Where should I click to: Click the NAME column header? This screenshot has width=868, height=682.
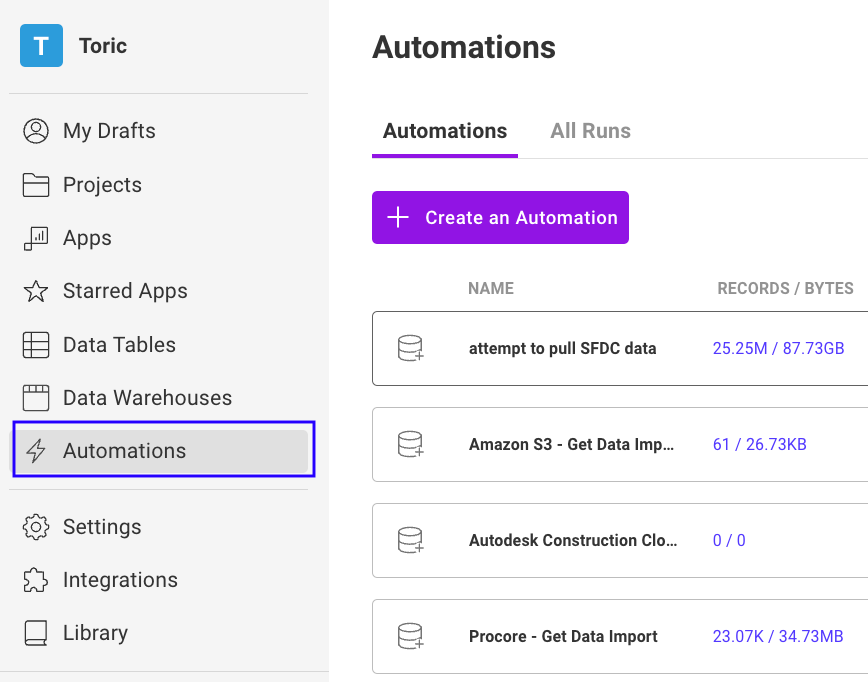coord(491,288)
